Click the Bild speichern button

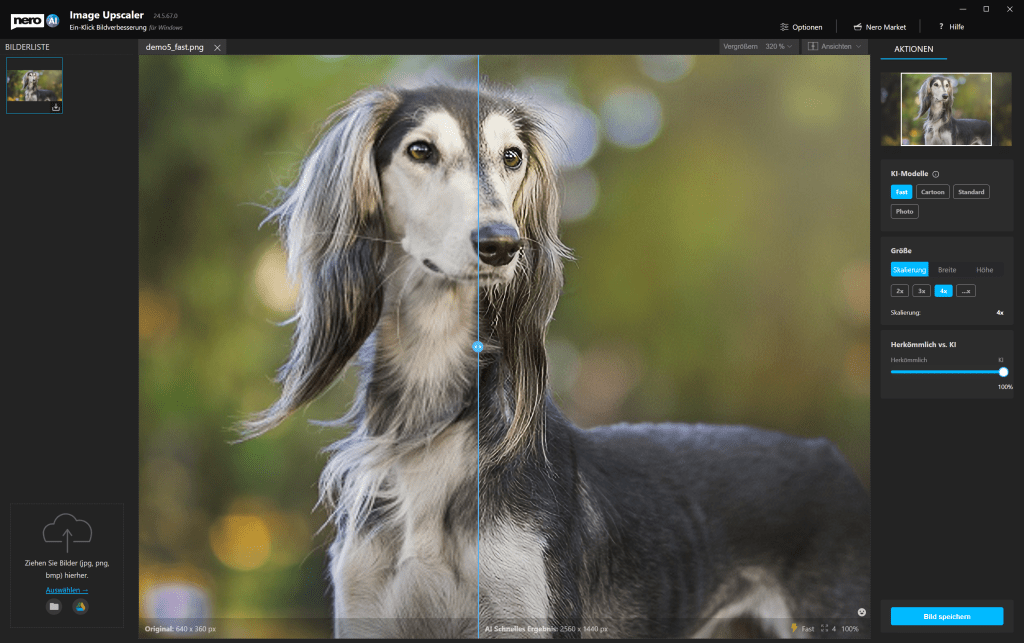tap(946, 616)
